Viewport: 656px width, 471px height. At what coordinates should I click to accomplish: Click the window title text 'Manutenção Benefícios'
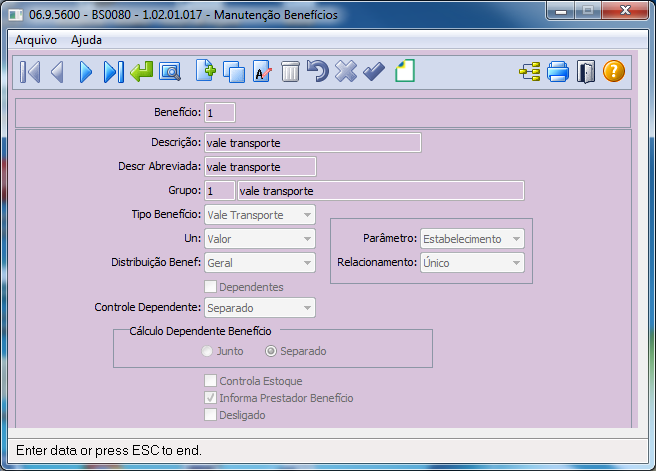tap(276, 15)
